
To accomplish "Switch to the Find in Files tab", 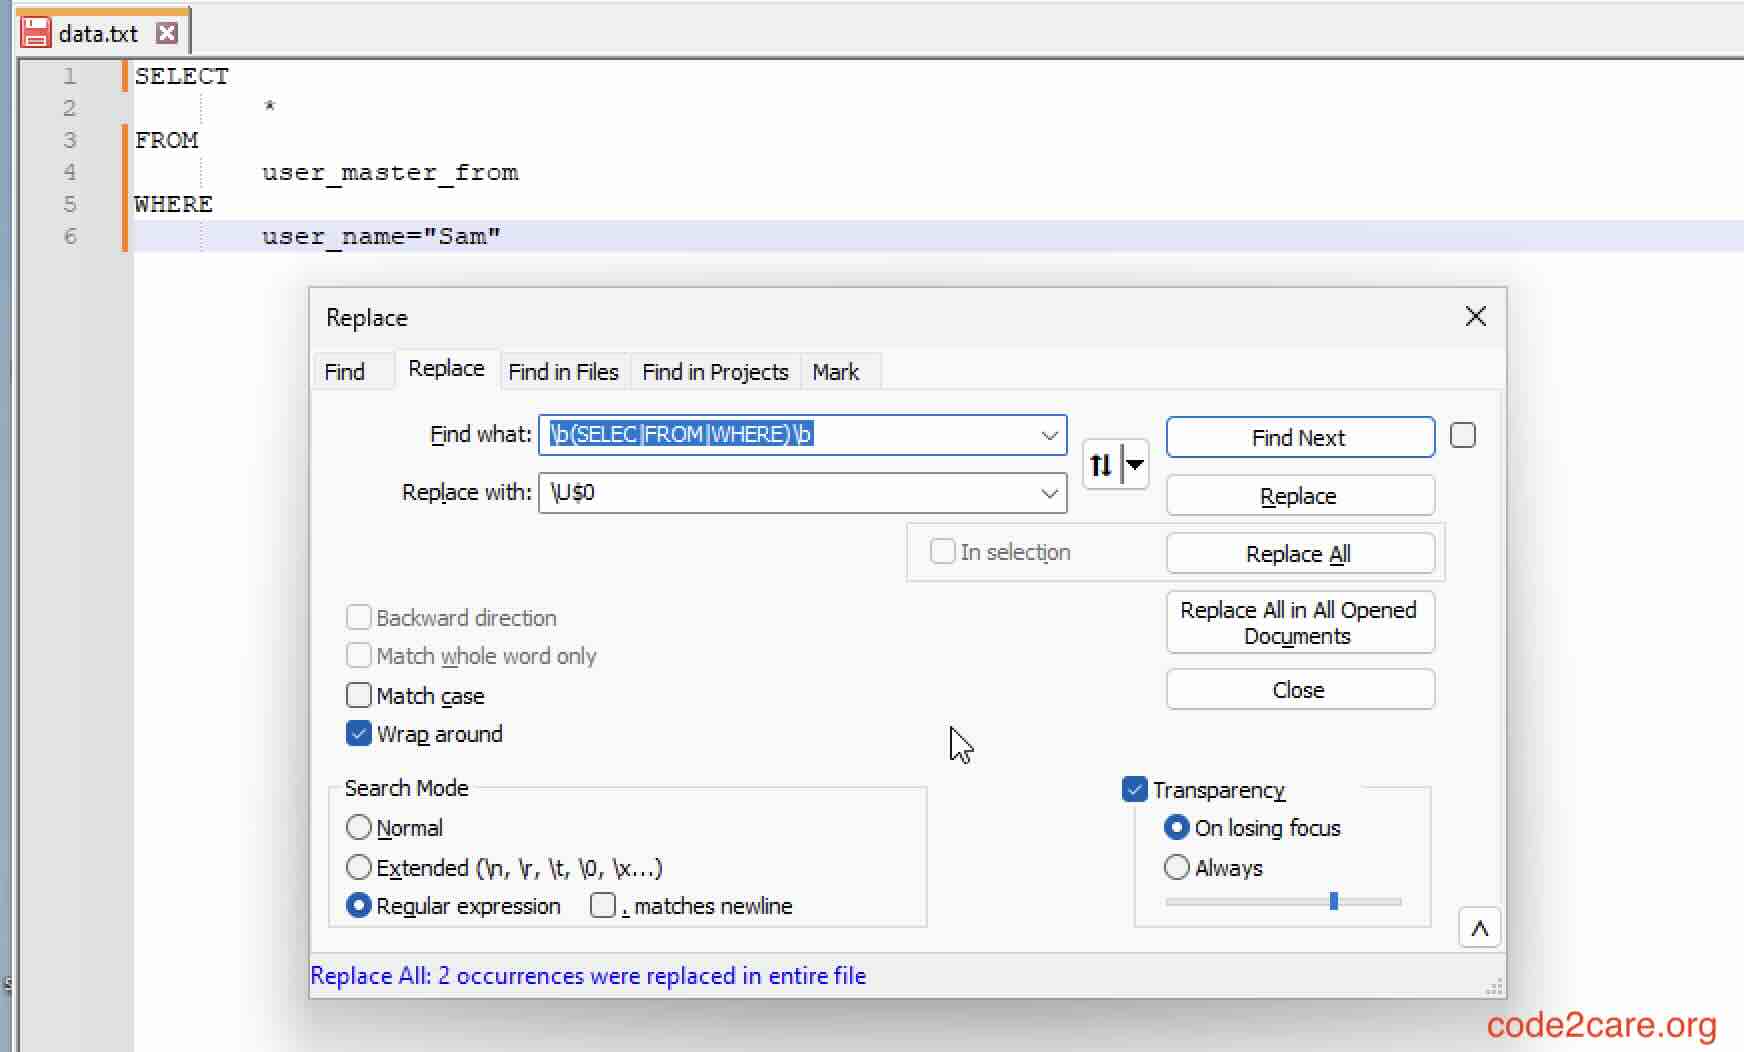I will click(563, 371).
